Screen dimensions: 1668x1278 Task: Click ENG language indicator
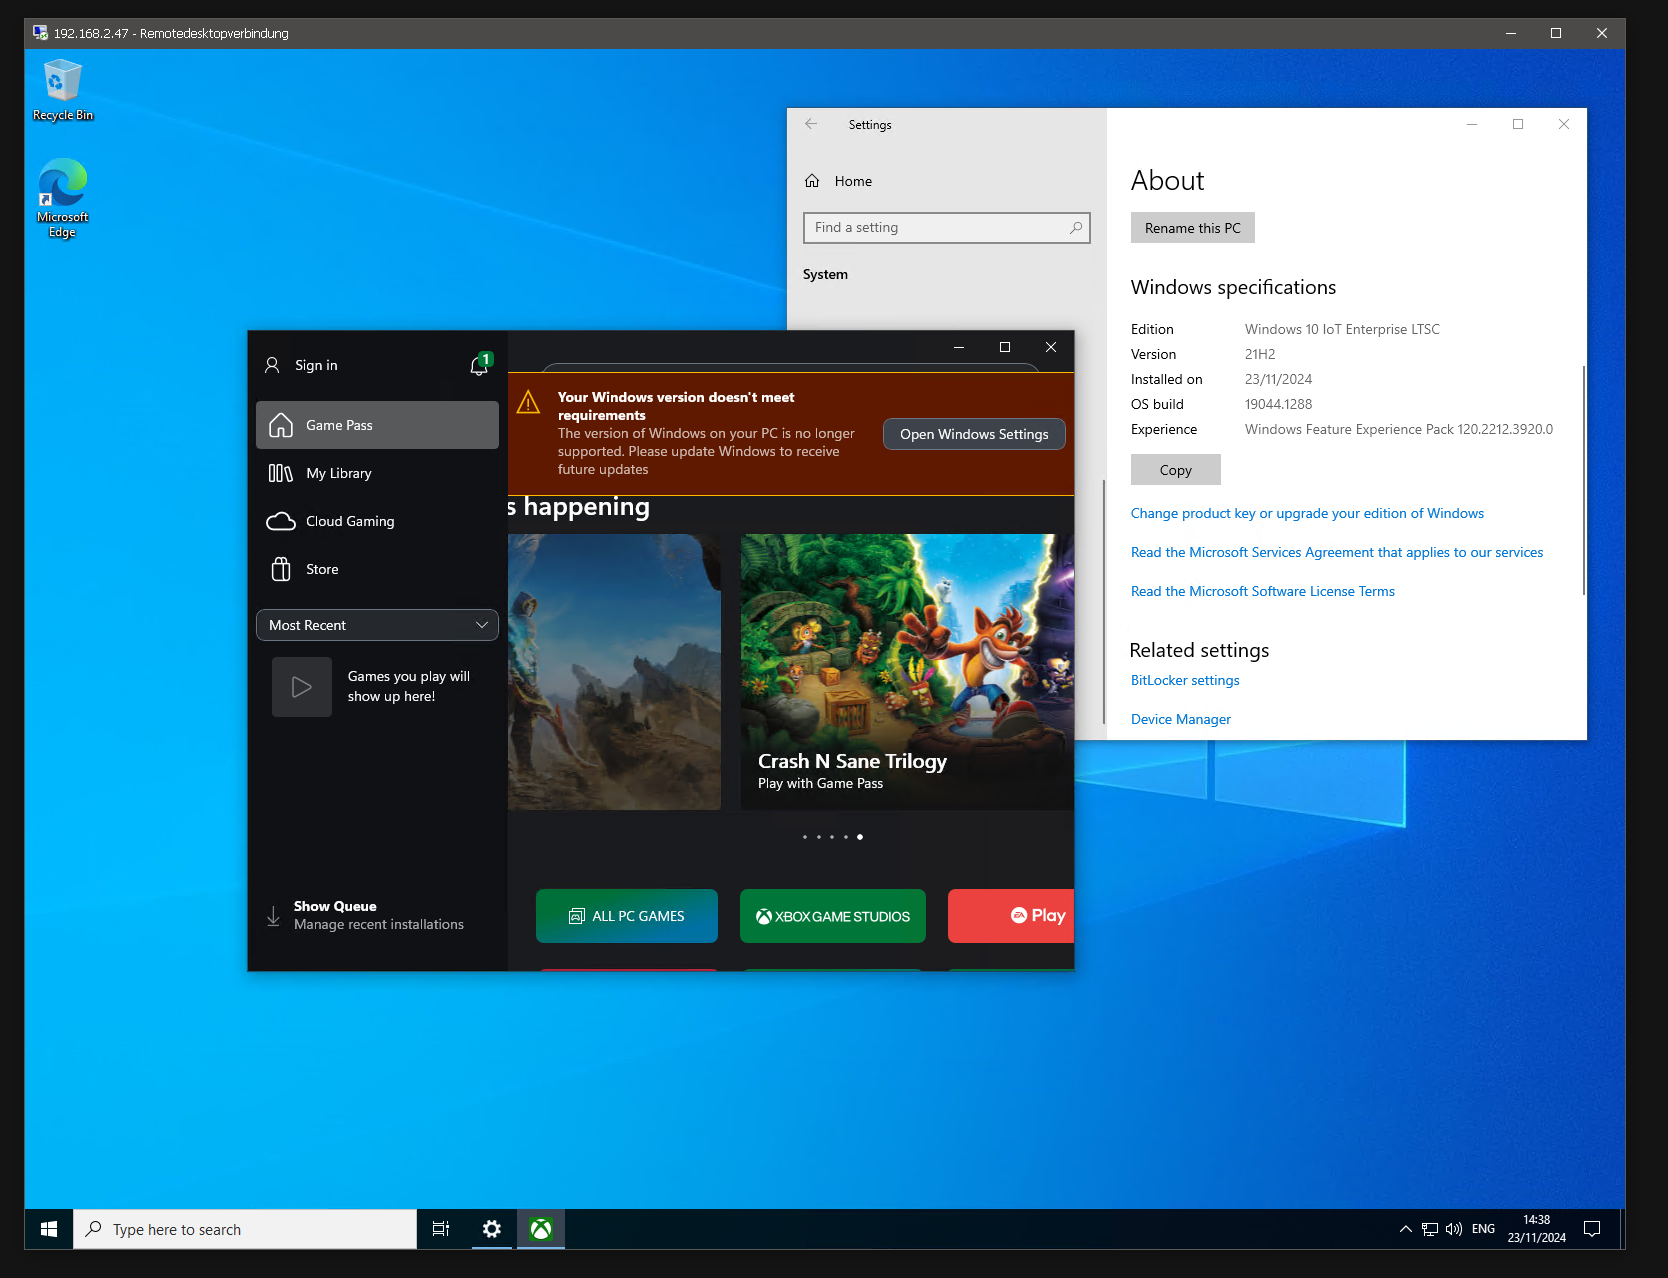click(x=1483, y=1229)
